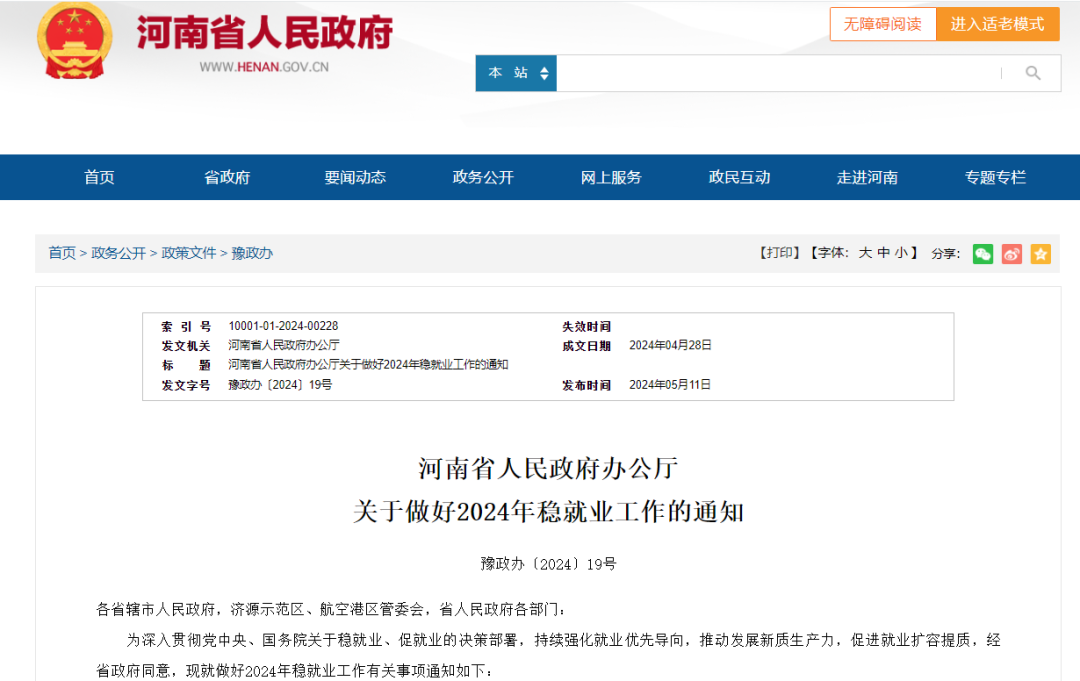Enable 进入适老模式 elderly-friendly mode
Image resolution: width=1080 pixels, height=681 pixels.
(998, 23)
